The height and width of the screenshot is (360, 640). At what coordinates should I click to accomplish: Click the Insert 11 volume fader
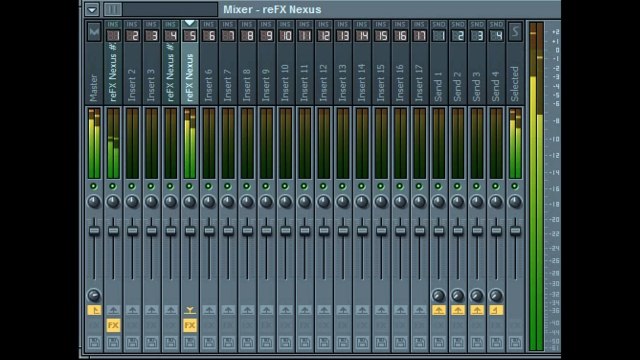(304, 231)
